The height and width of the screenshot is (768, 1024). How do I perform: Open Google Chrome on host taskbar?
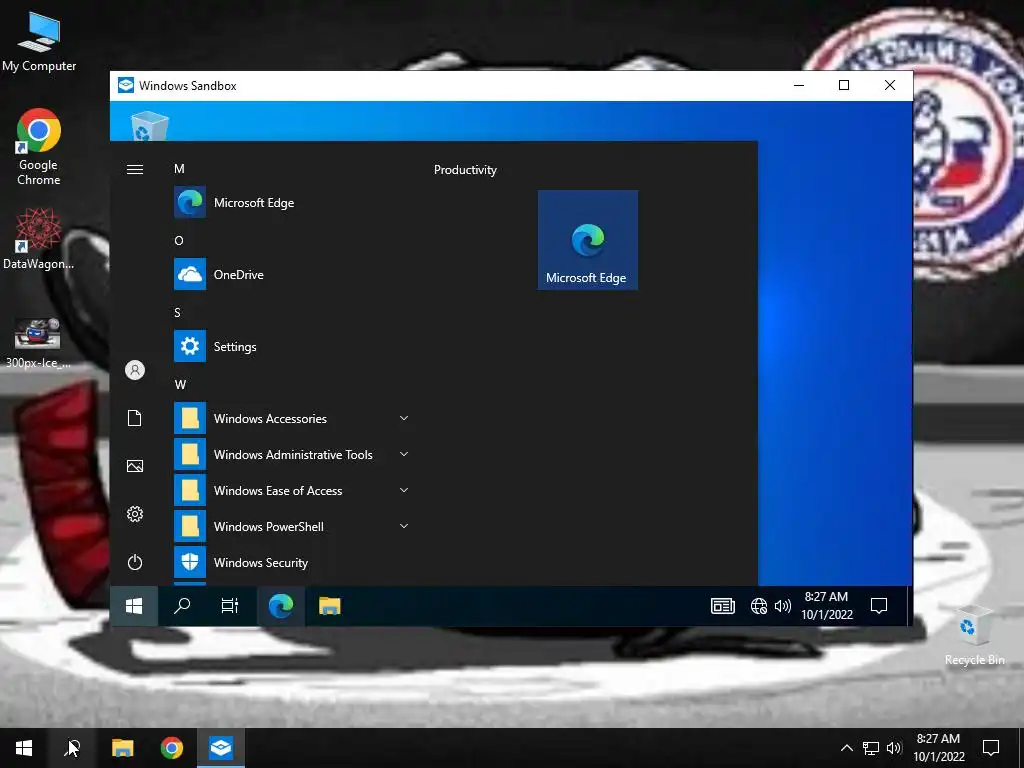[172, 748]
